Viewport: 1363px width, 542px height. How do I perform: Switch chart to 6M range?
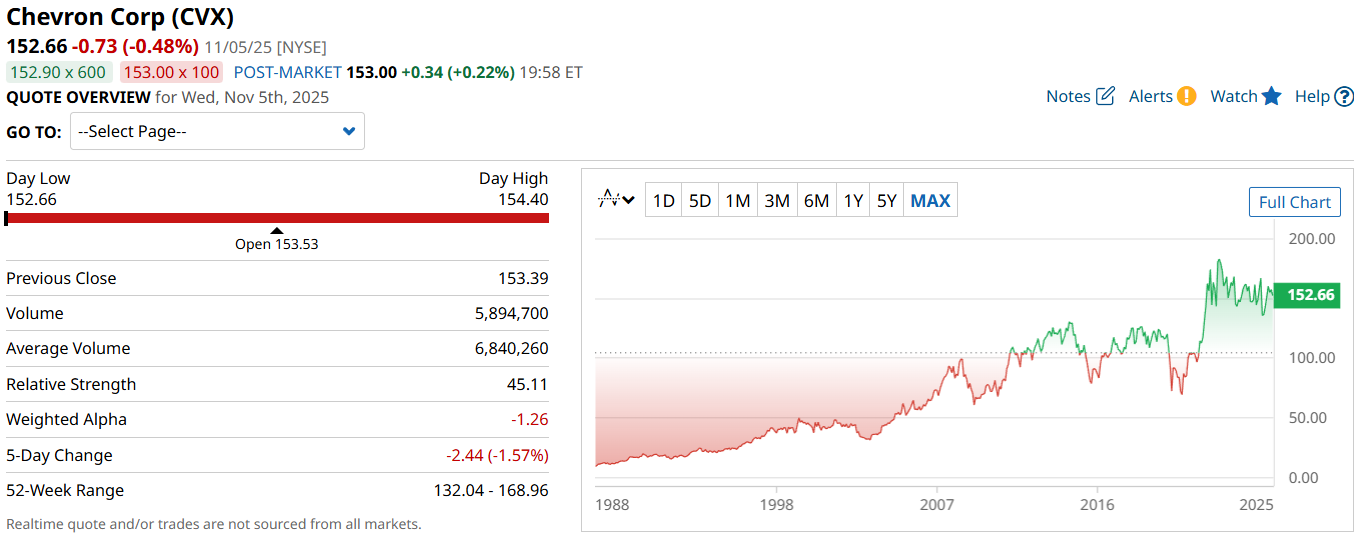pyautogui.click(x=816, y=201)
